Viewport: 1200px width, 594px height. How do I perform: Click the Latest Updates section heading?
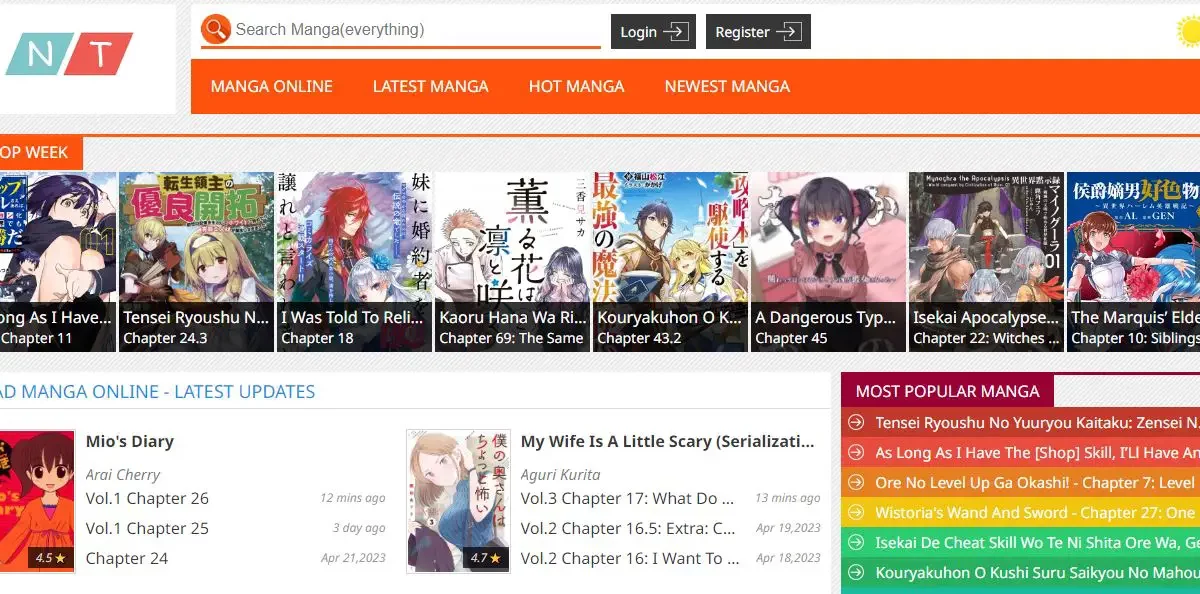(x=157, y=392)
